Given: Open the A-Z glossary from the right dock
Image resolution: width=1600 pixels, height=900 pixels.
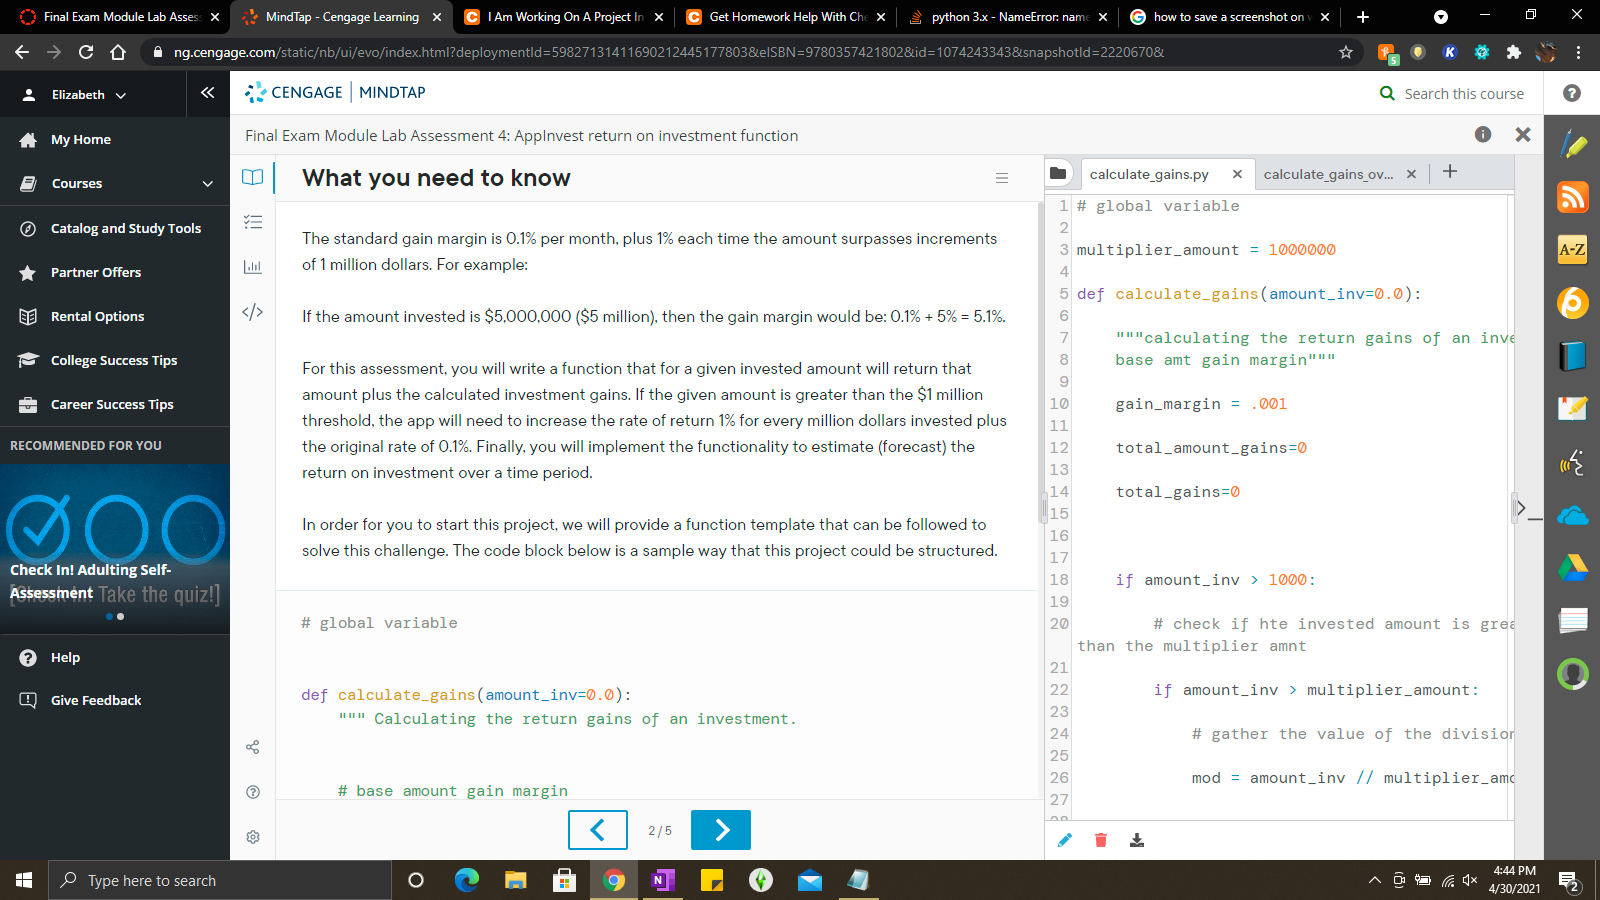Looking at the screenshot, I should click(x=1572, y=250).
